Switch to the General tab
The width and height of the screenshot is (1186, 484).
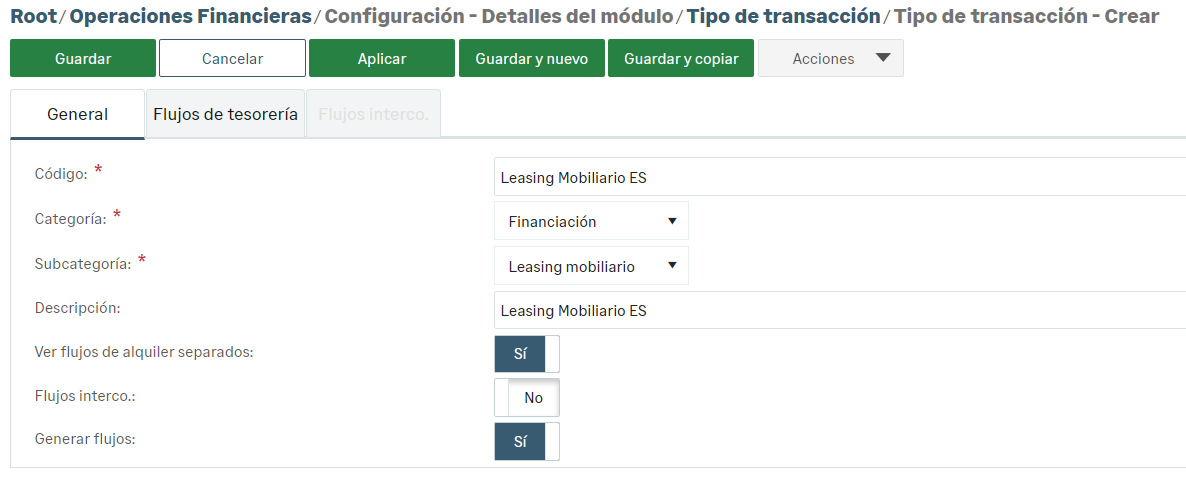pos(77,115)
